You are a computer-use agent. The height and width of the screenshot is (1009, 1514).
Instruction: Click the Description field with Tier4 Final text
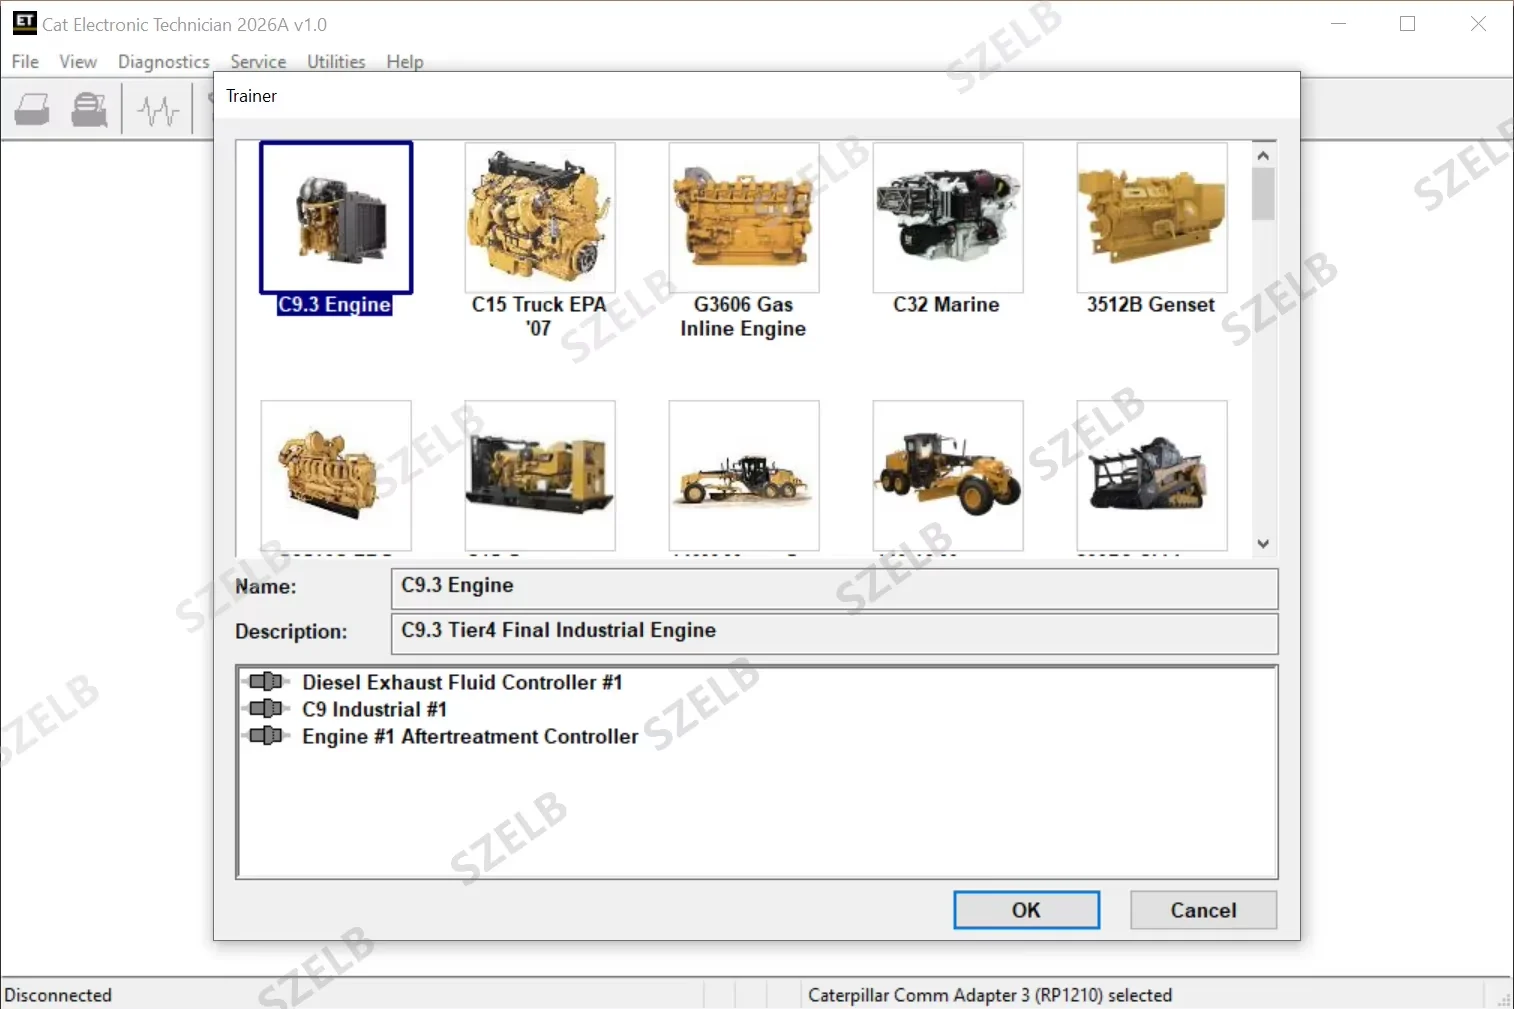834,634
